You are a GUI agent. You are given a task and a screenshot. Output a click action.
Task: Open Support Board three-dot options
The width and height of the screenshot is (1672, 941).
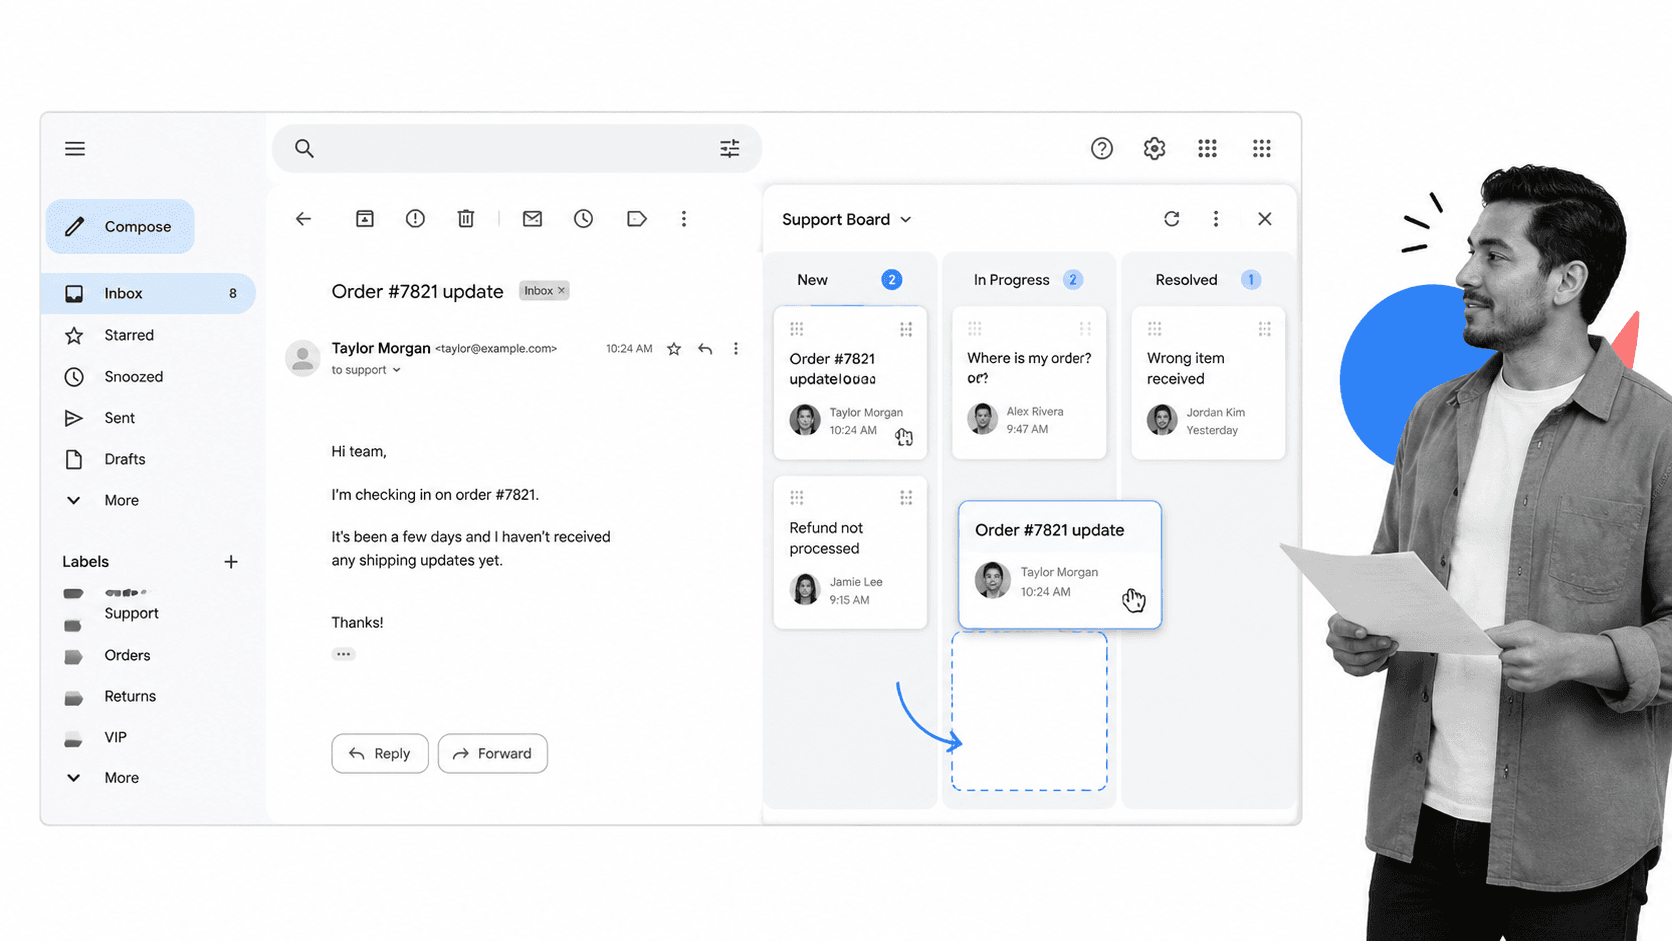coord(1216,219)
